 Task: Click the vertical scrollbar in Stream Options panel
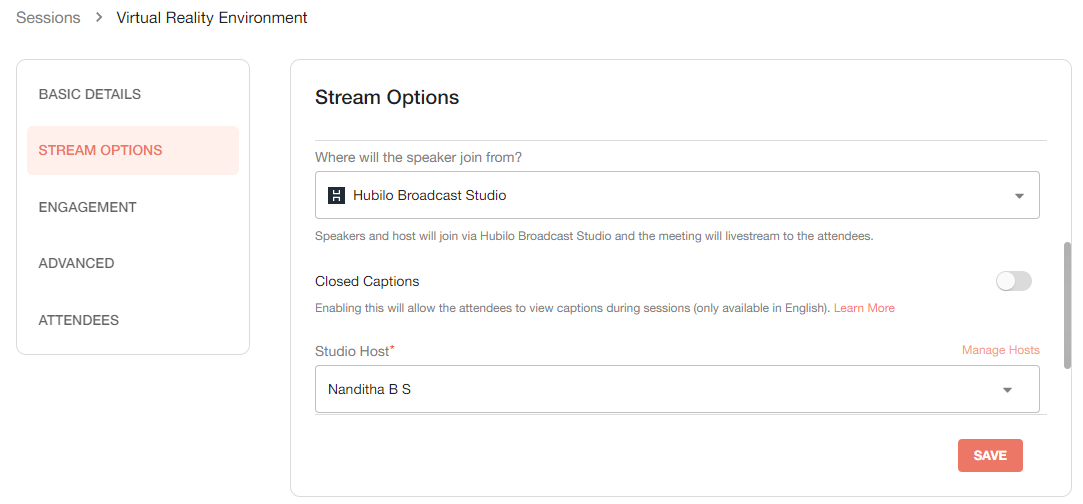pyautogui.click(x=1067, y=305)
